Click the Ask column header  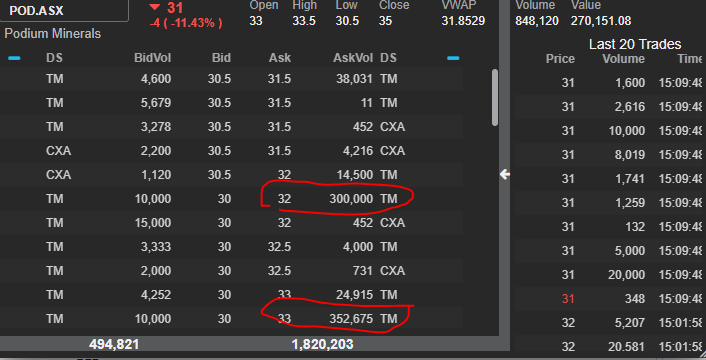[x=280, y=58]
